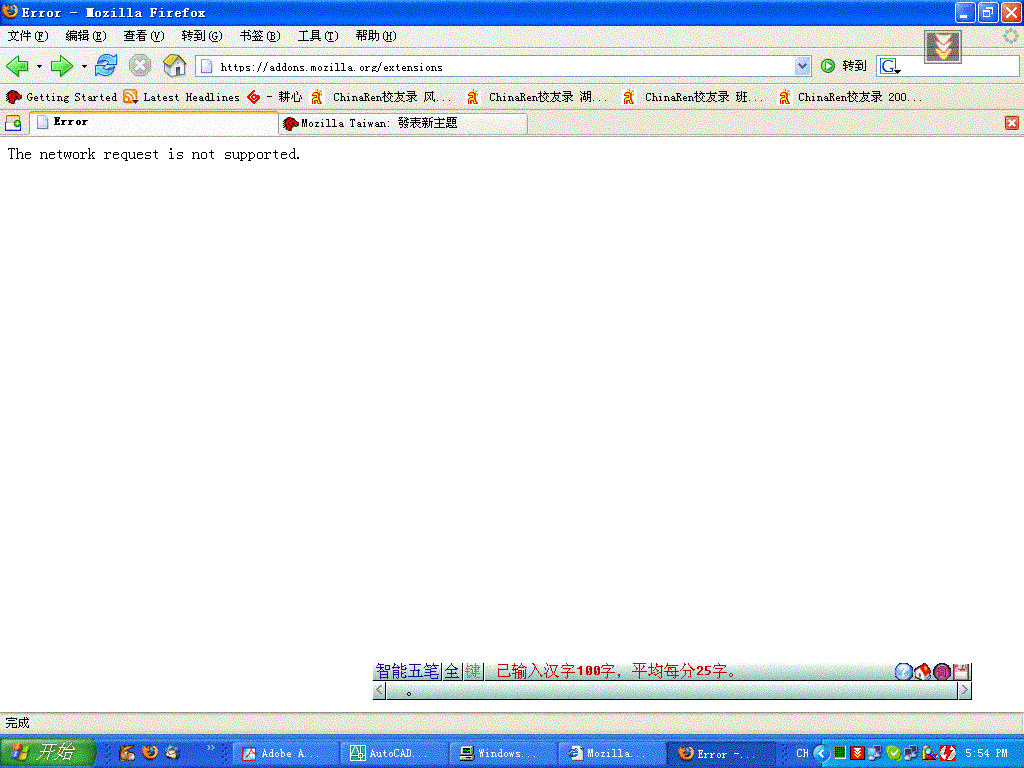Open new tab with tab bar icon
The height and width of the screenshot is (768, 1024).
coord(13,123)
